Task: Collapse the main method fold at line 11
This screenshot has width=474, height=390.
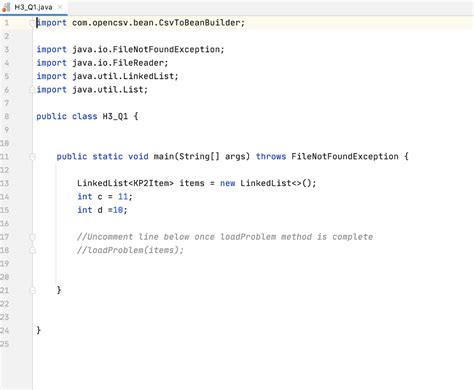Action: tap(32, 157)
